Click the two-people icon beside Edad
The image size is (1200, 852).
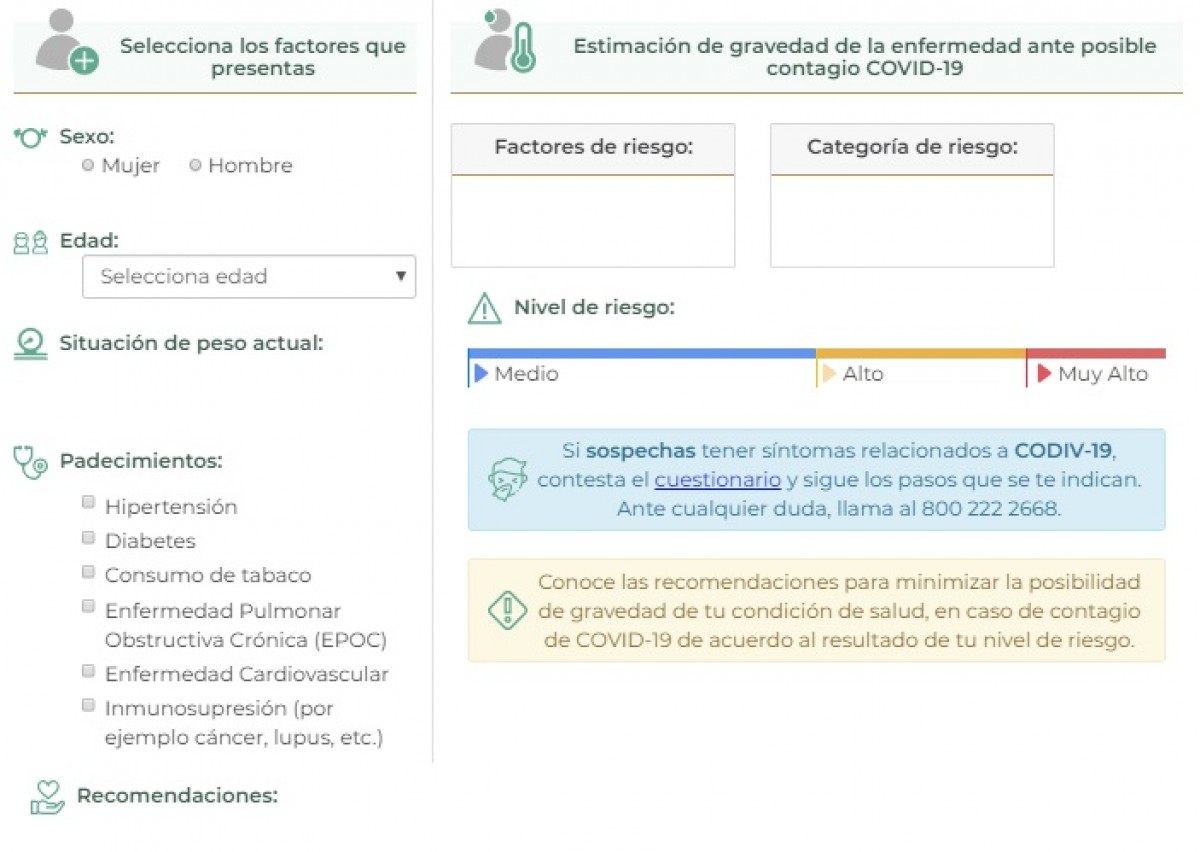coord(31,242)
